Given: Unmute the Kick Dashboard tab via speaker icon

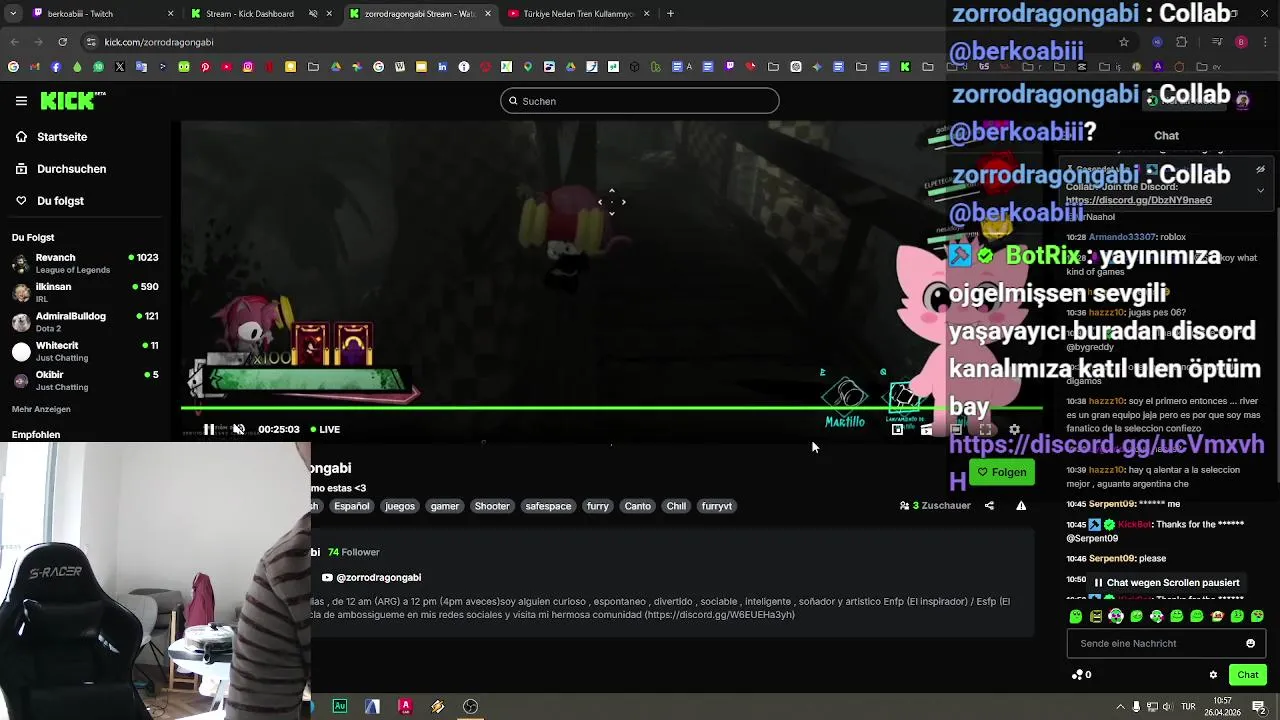Looking at the screenshot, I should coord(313,14).
